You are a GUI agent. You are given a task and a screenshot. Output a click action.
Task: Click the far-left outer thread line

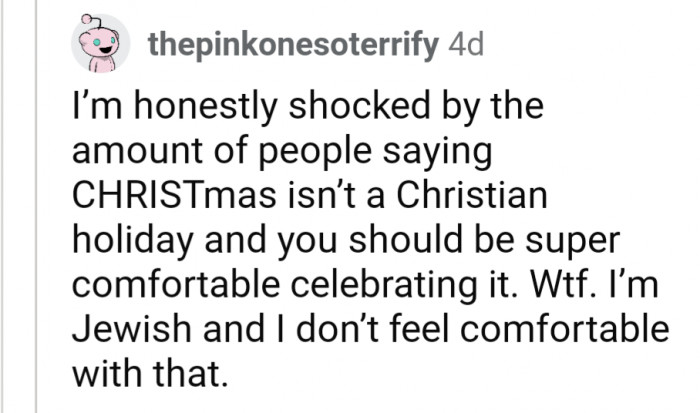2,206
